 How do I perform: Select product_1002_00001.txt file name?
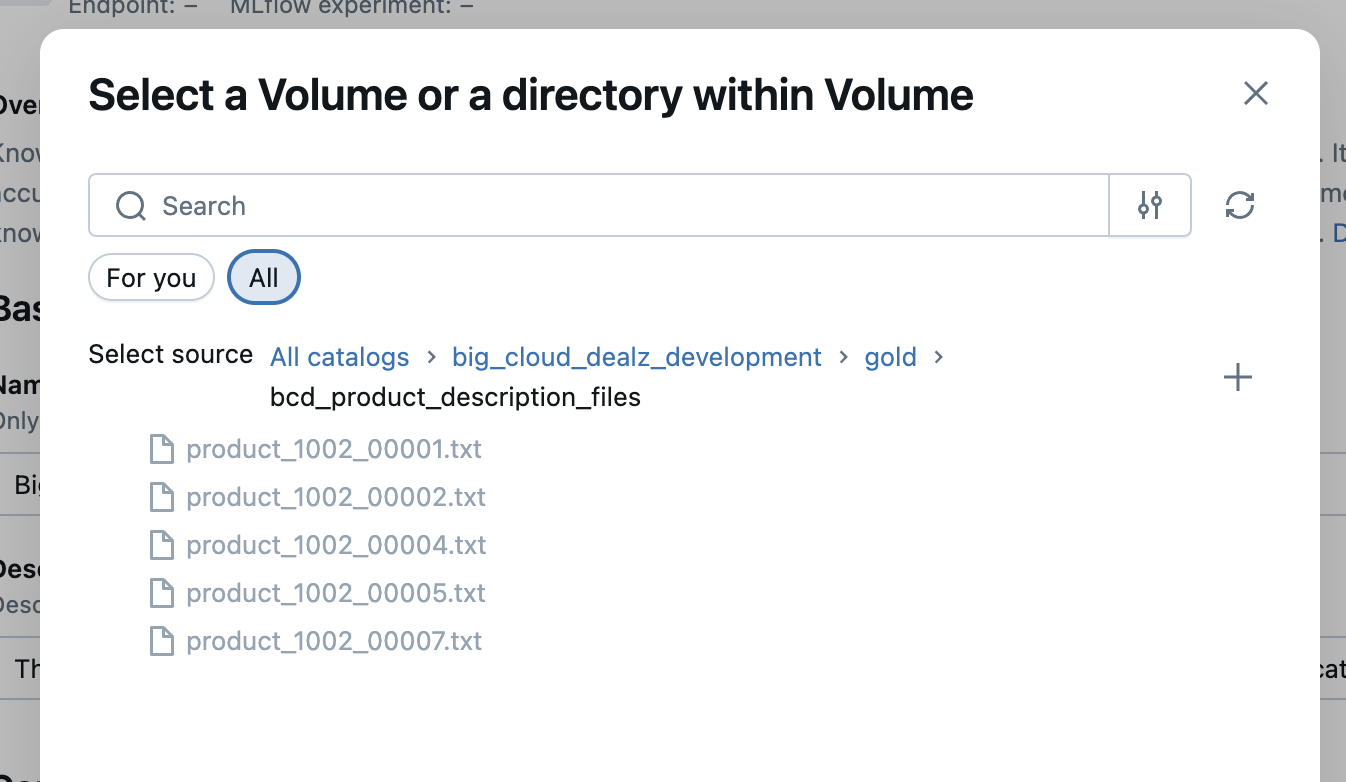click(334, 449)
